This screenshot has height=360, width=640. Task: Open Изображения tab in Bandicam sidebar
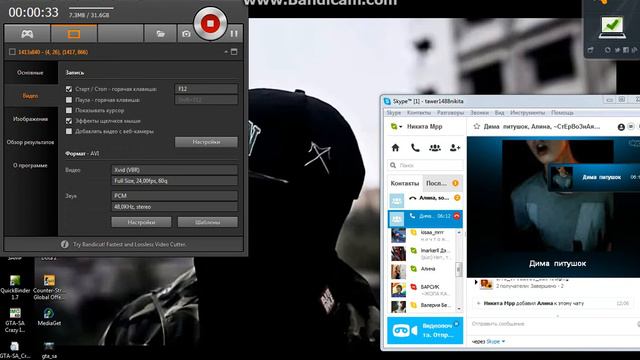coord(31,119)
